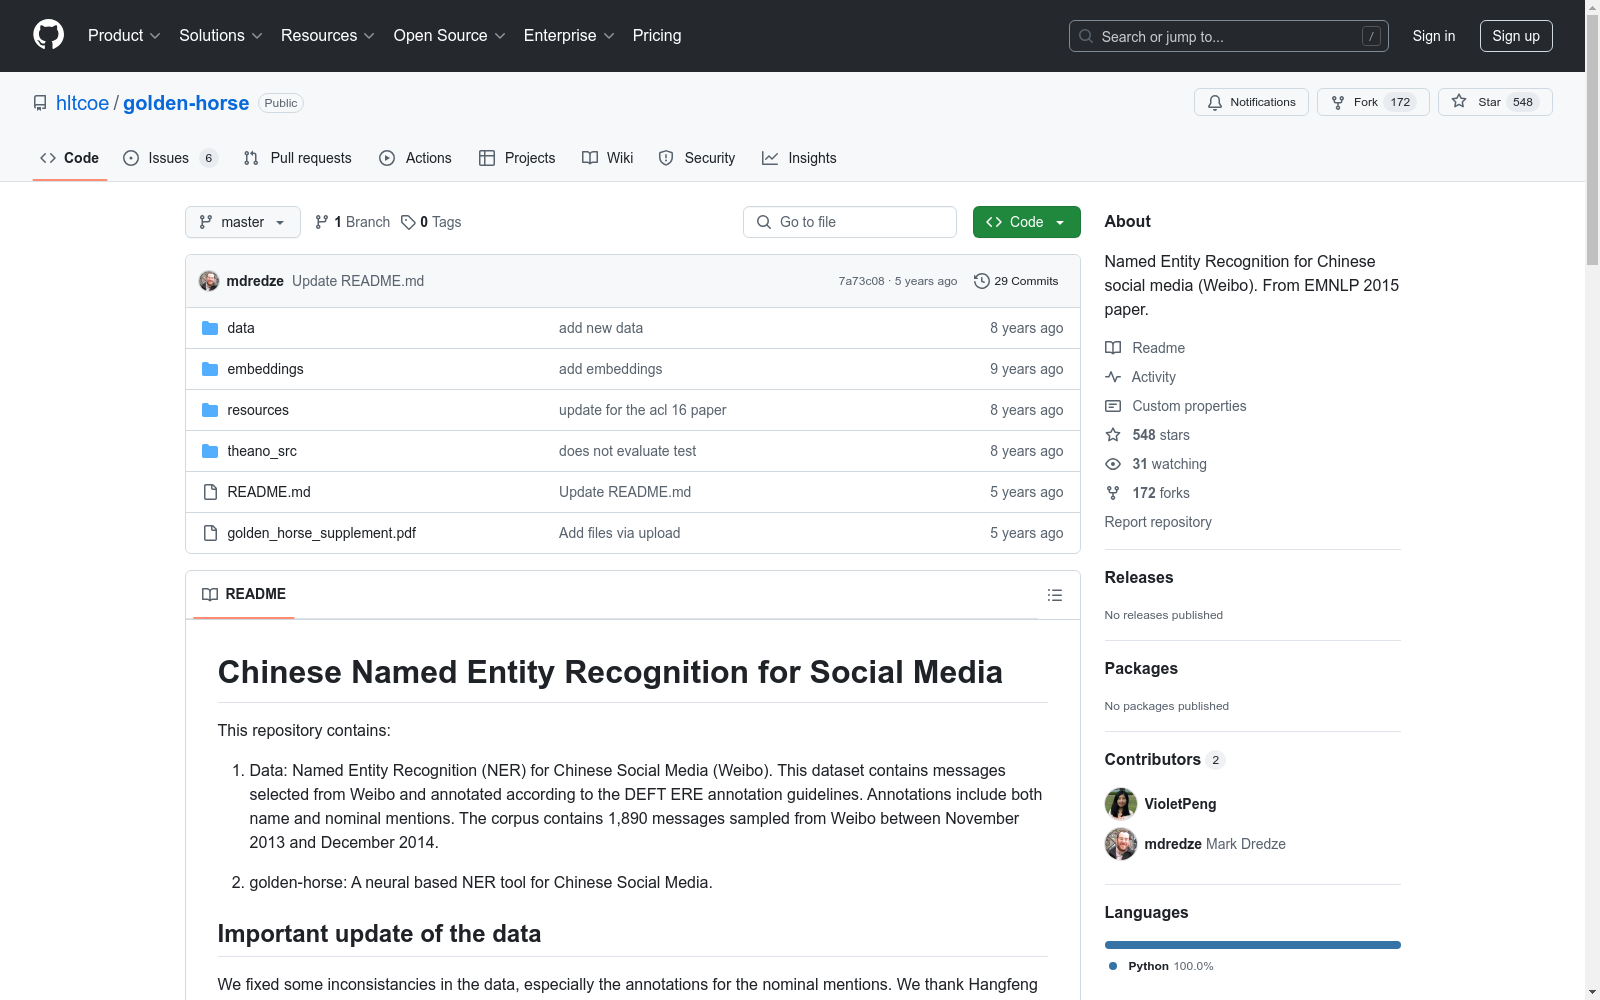Click the branch icon next to 1 Branch
Screen dimensions: 1600x1000
[322, 222]
